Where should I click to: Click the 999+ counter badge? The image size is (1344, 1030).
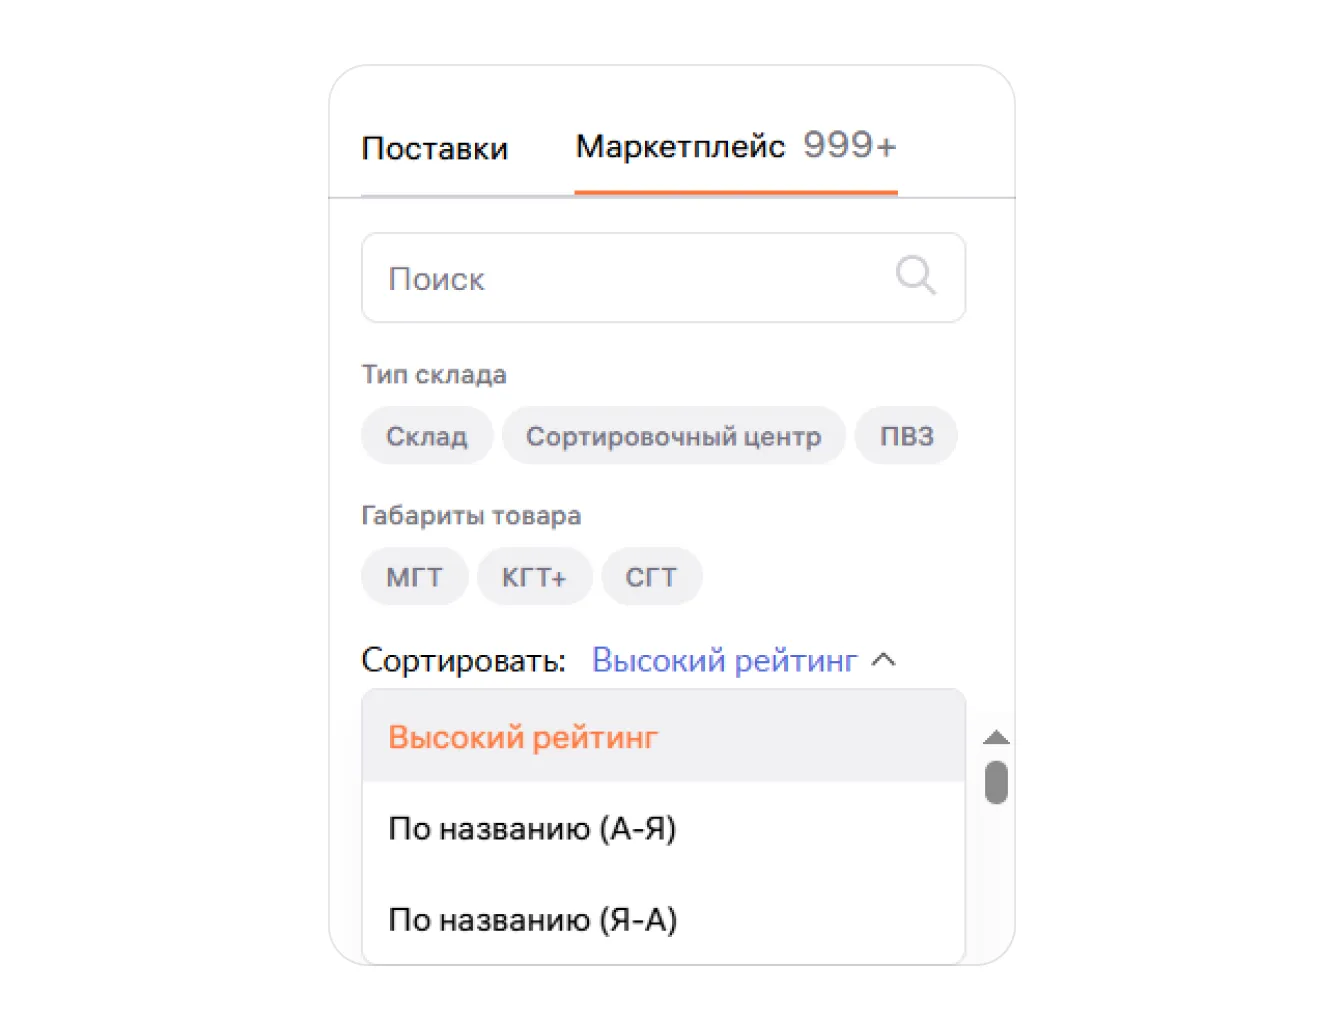coord(850,146)
